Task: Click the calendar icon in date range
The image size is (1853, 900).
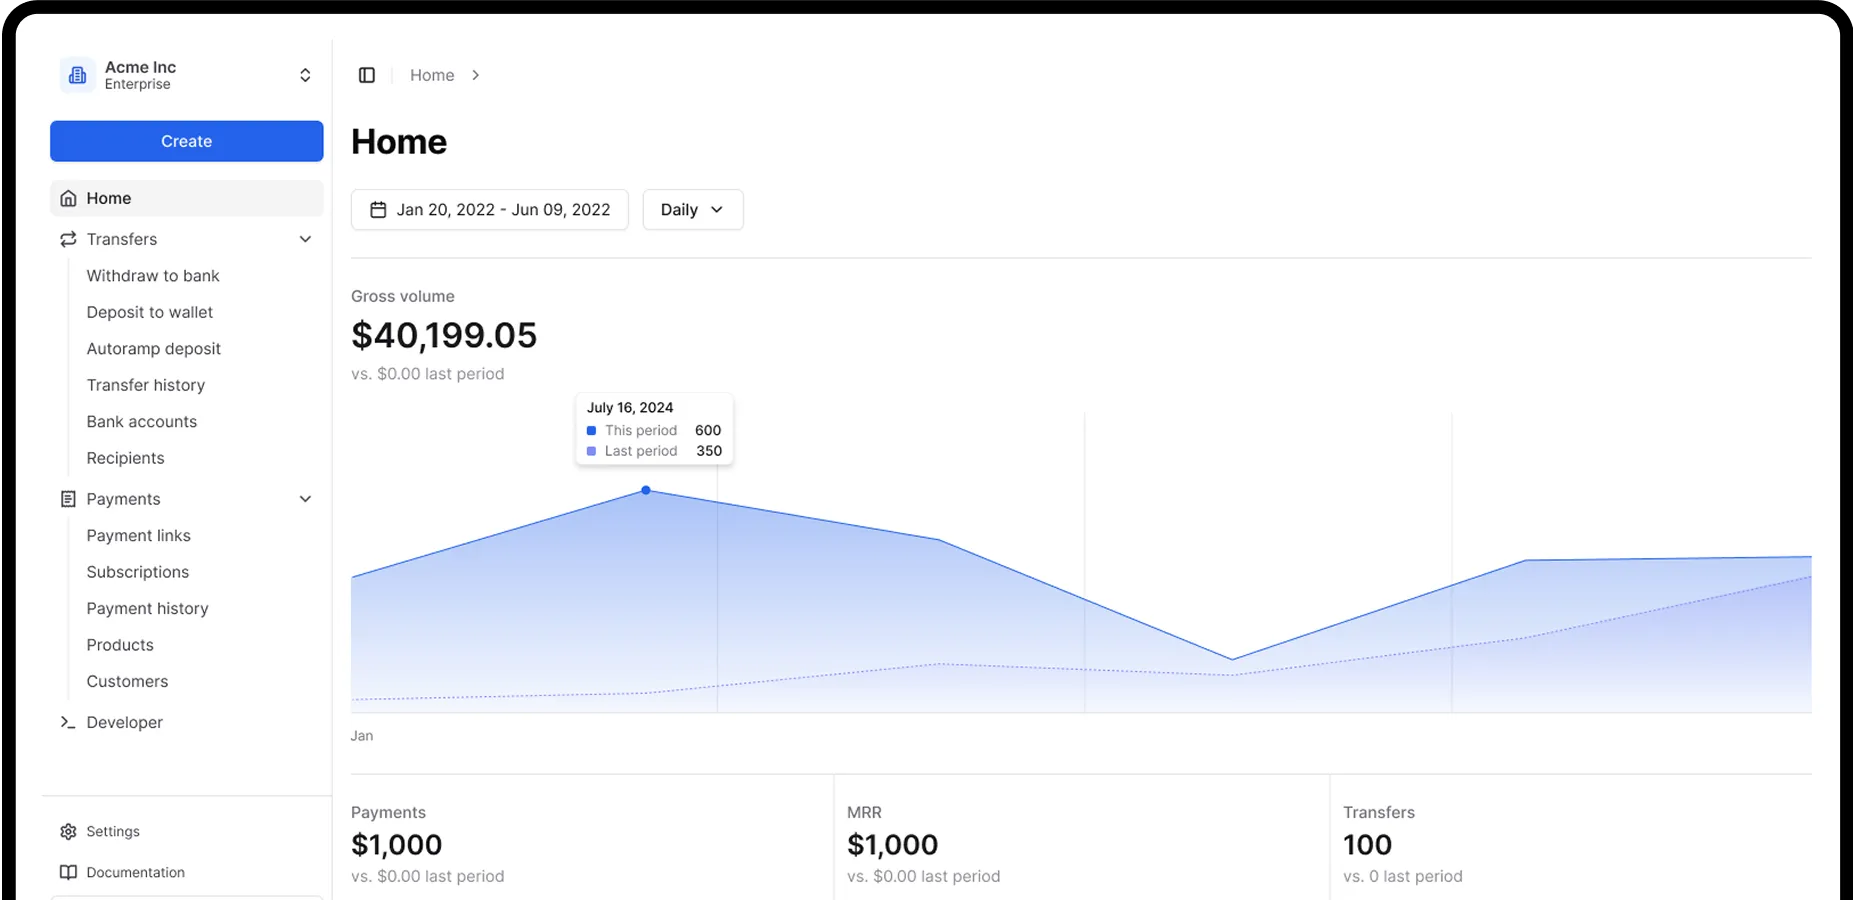Action: pyautogui.click(x=378, y=210)
